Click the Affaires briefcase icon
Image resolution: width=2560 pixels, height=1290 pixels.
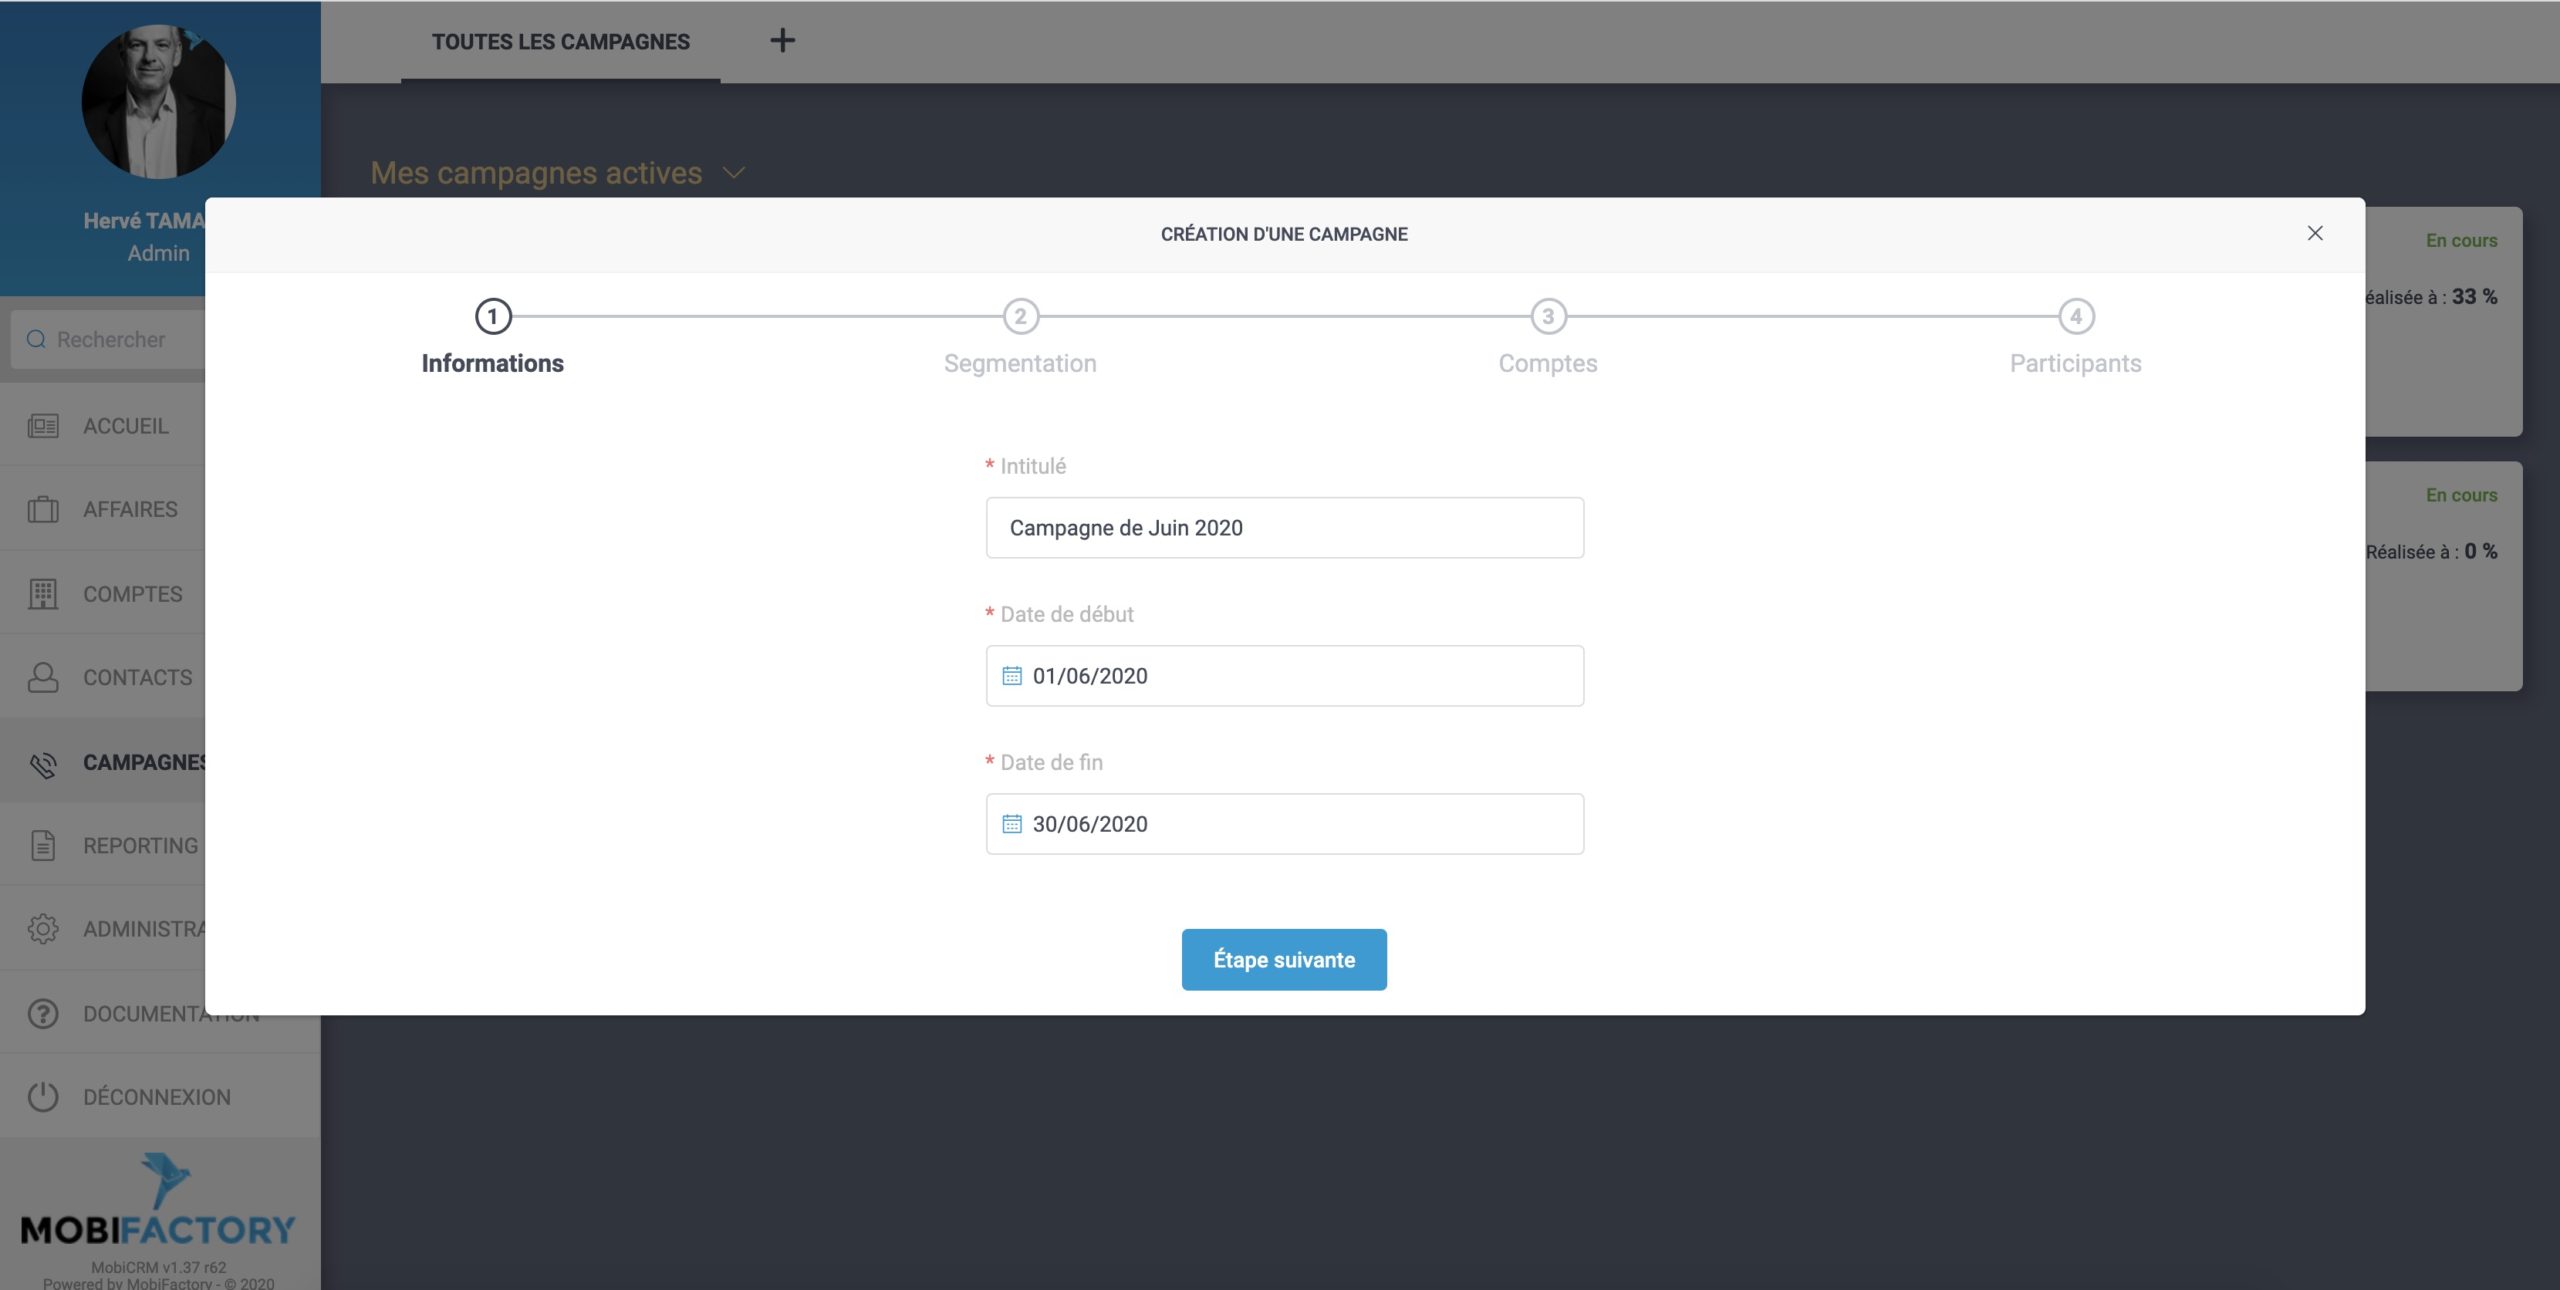coord(43,510)
